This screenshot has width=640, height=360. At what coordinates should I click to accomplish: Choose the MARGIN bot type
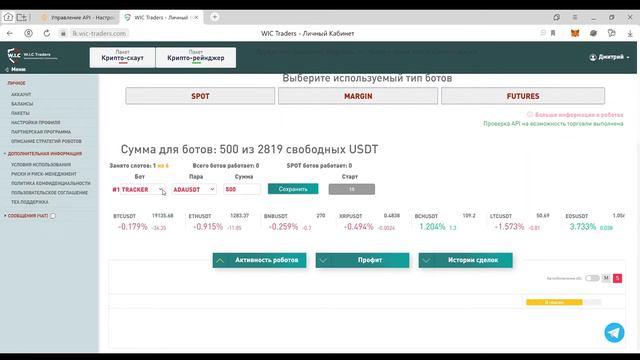pos(358,96)
